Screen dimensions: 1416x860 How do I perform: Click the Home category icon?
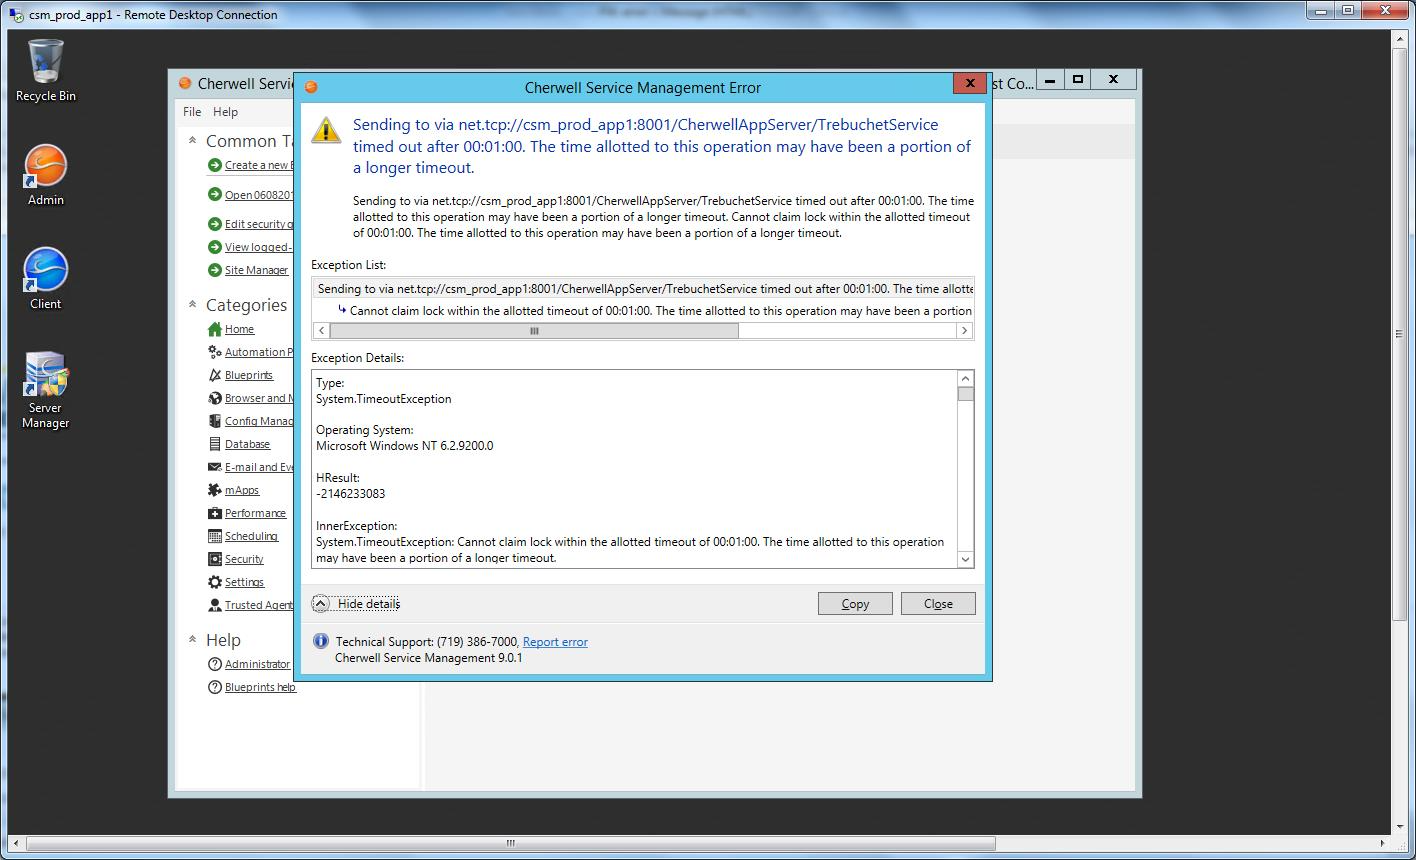pyautogui.click(x=214, y=329)
